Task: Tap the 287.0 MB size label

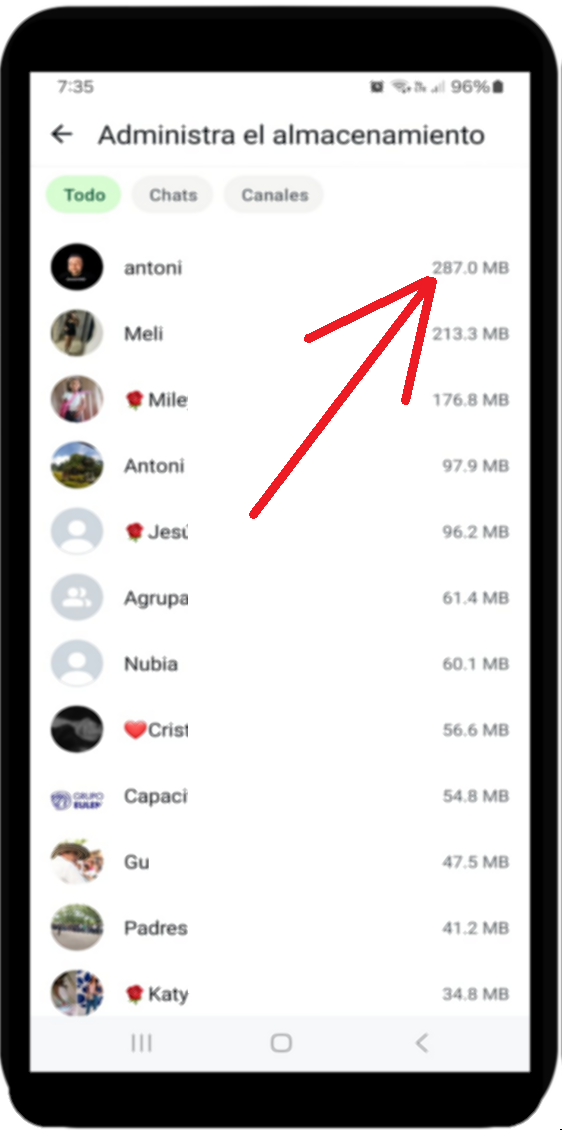Action: tap(470, 268)
